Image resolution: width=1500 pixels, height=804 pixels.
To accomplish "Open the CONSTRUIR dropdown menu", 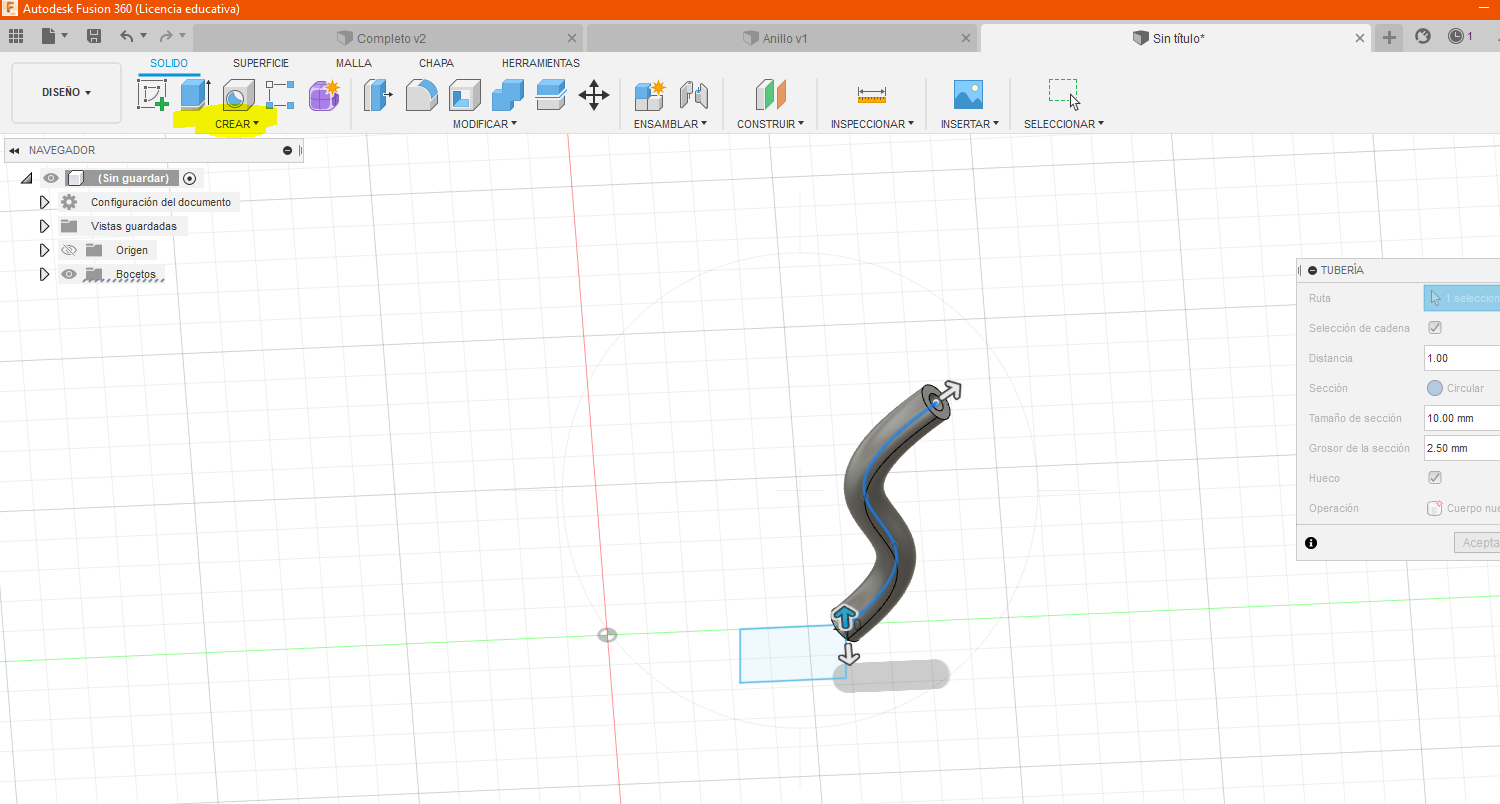I will click(770, 124).
